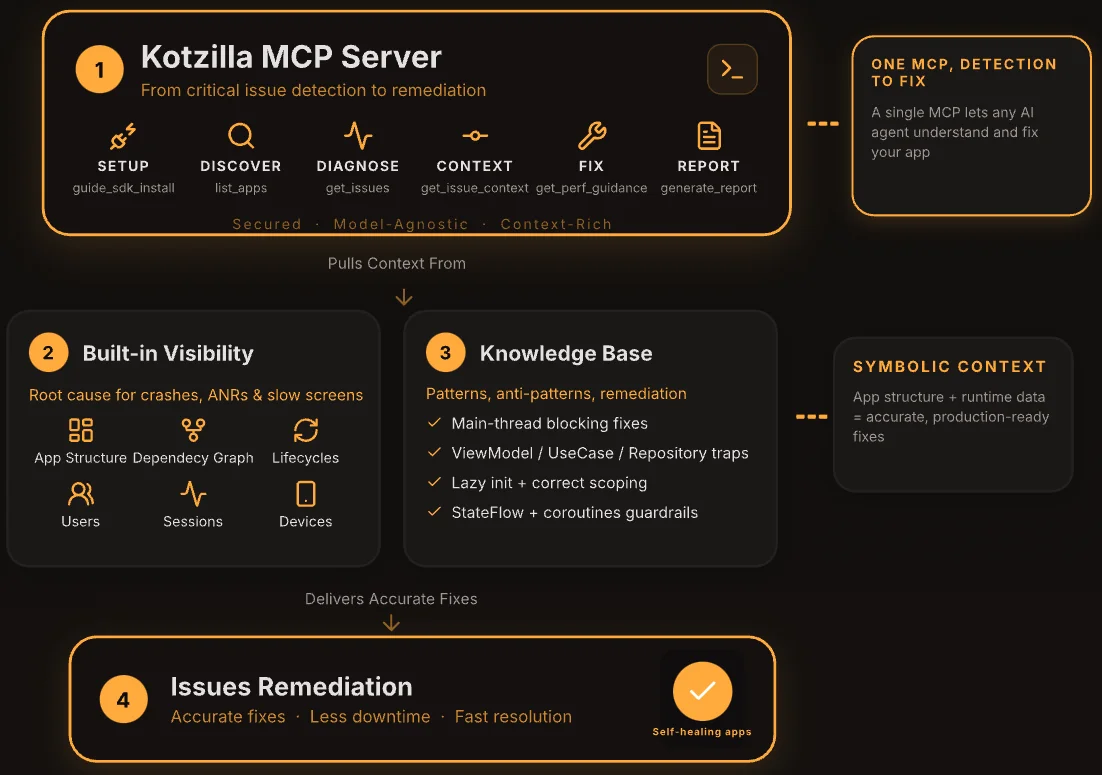This screenshot has width=1102, height=775.
Task: Click the Dependency Graph icon
Action: [x=193, y=430]
